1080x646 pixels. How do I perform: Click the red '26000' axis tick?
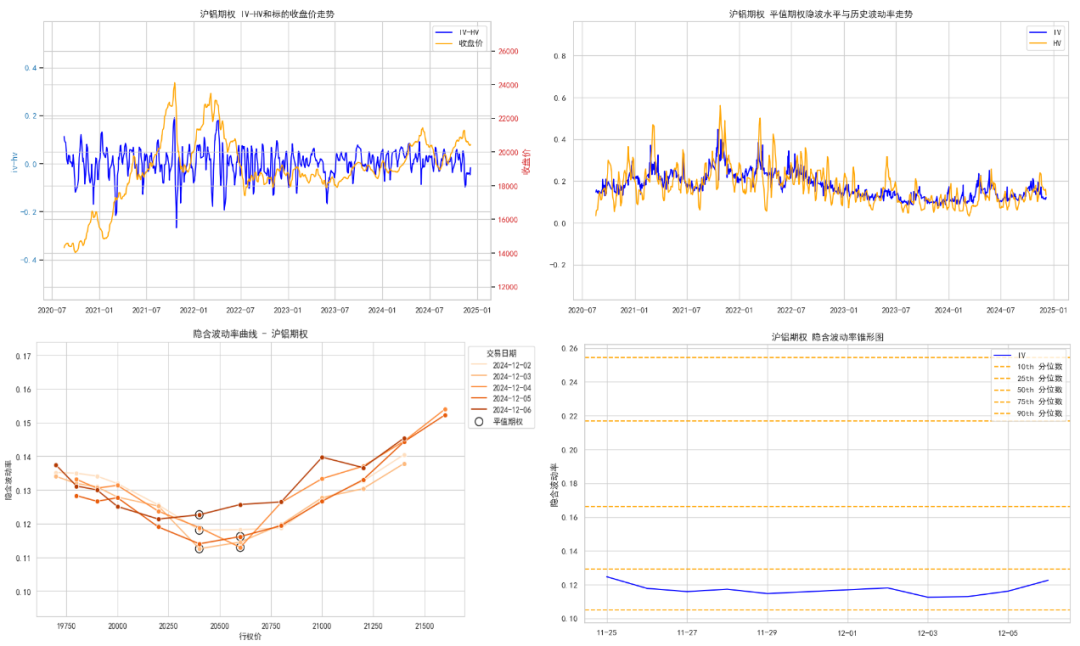click(508, 52)
